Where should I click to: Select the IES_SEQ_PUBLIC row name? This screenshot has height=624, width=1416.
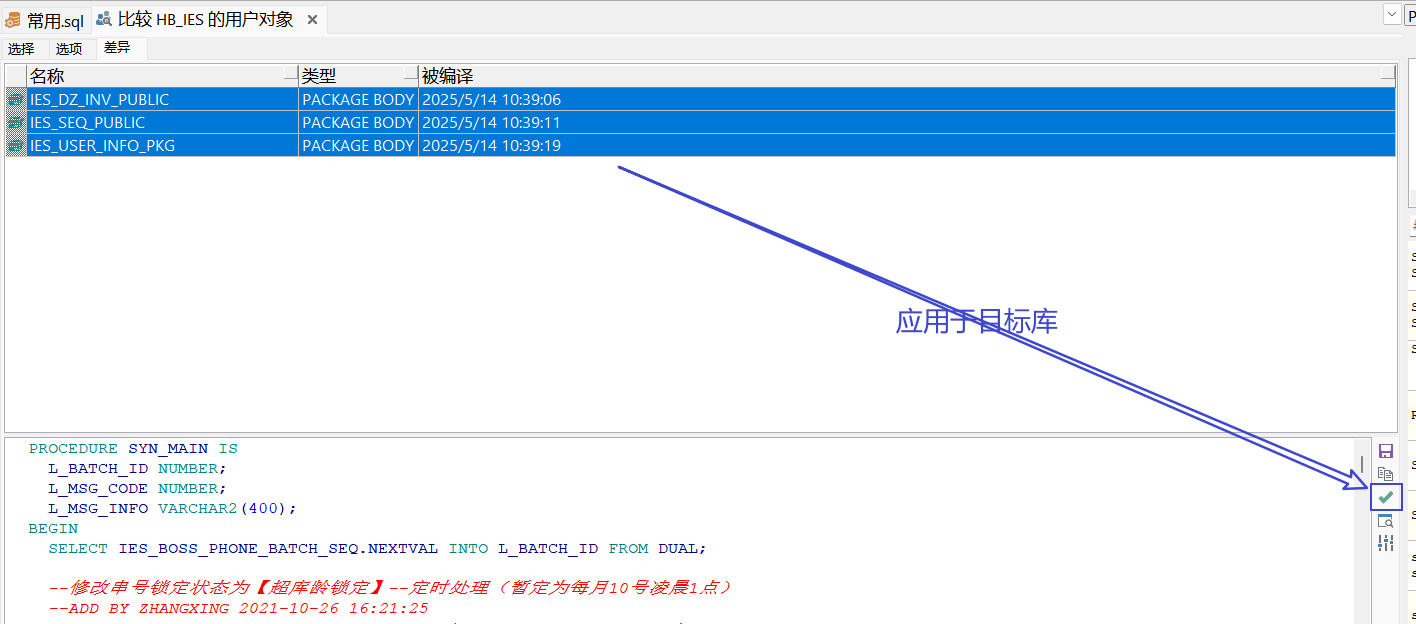pyautogui.click(x=87, y=122)
